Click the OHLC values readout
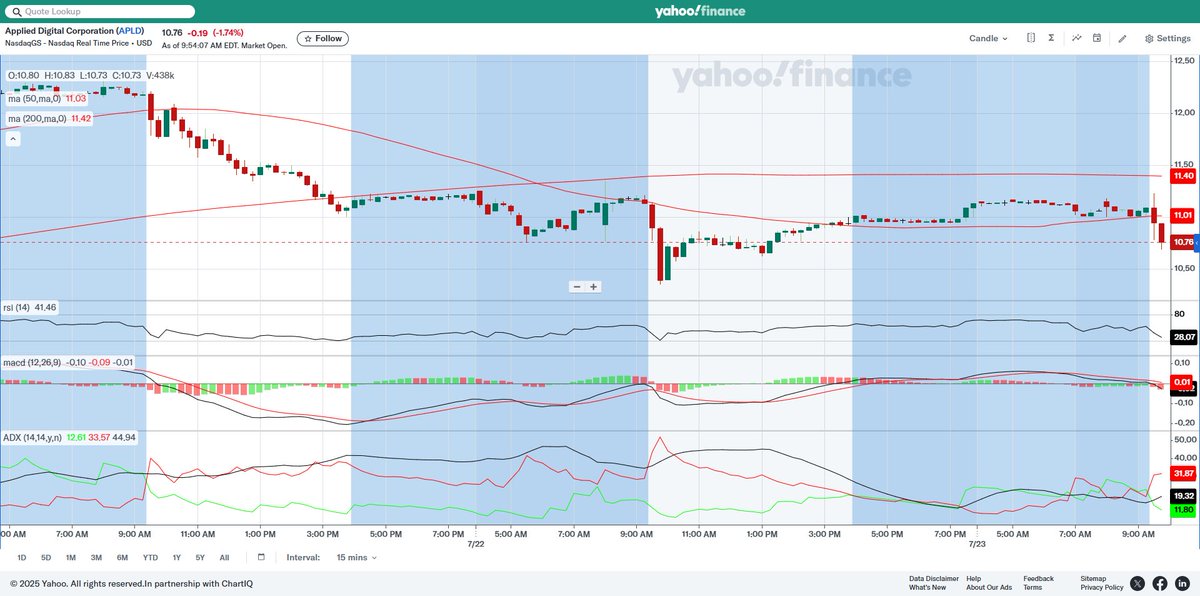 tap(91, 76)
